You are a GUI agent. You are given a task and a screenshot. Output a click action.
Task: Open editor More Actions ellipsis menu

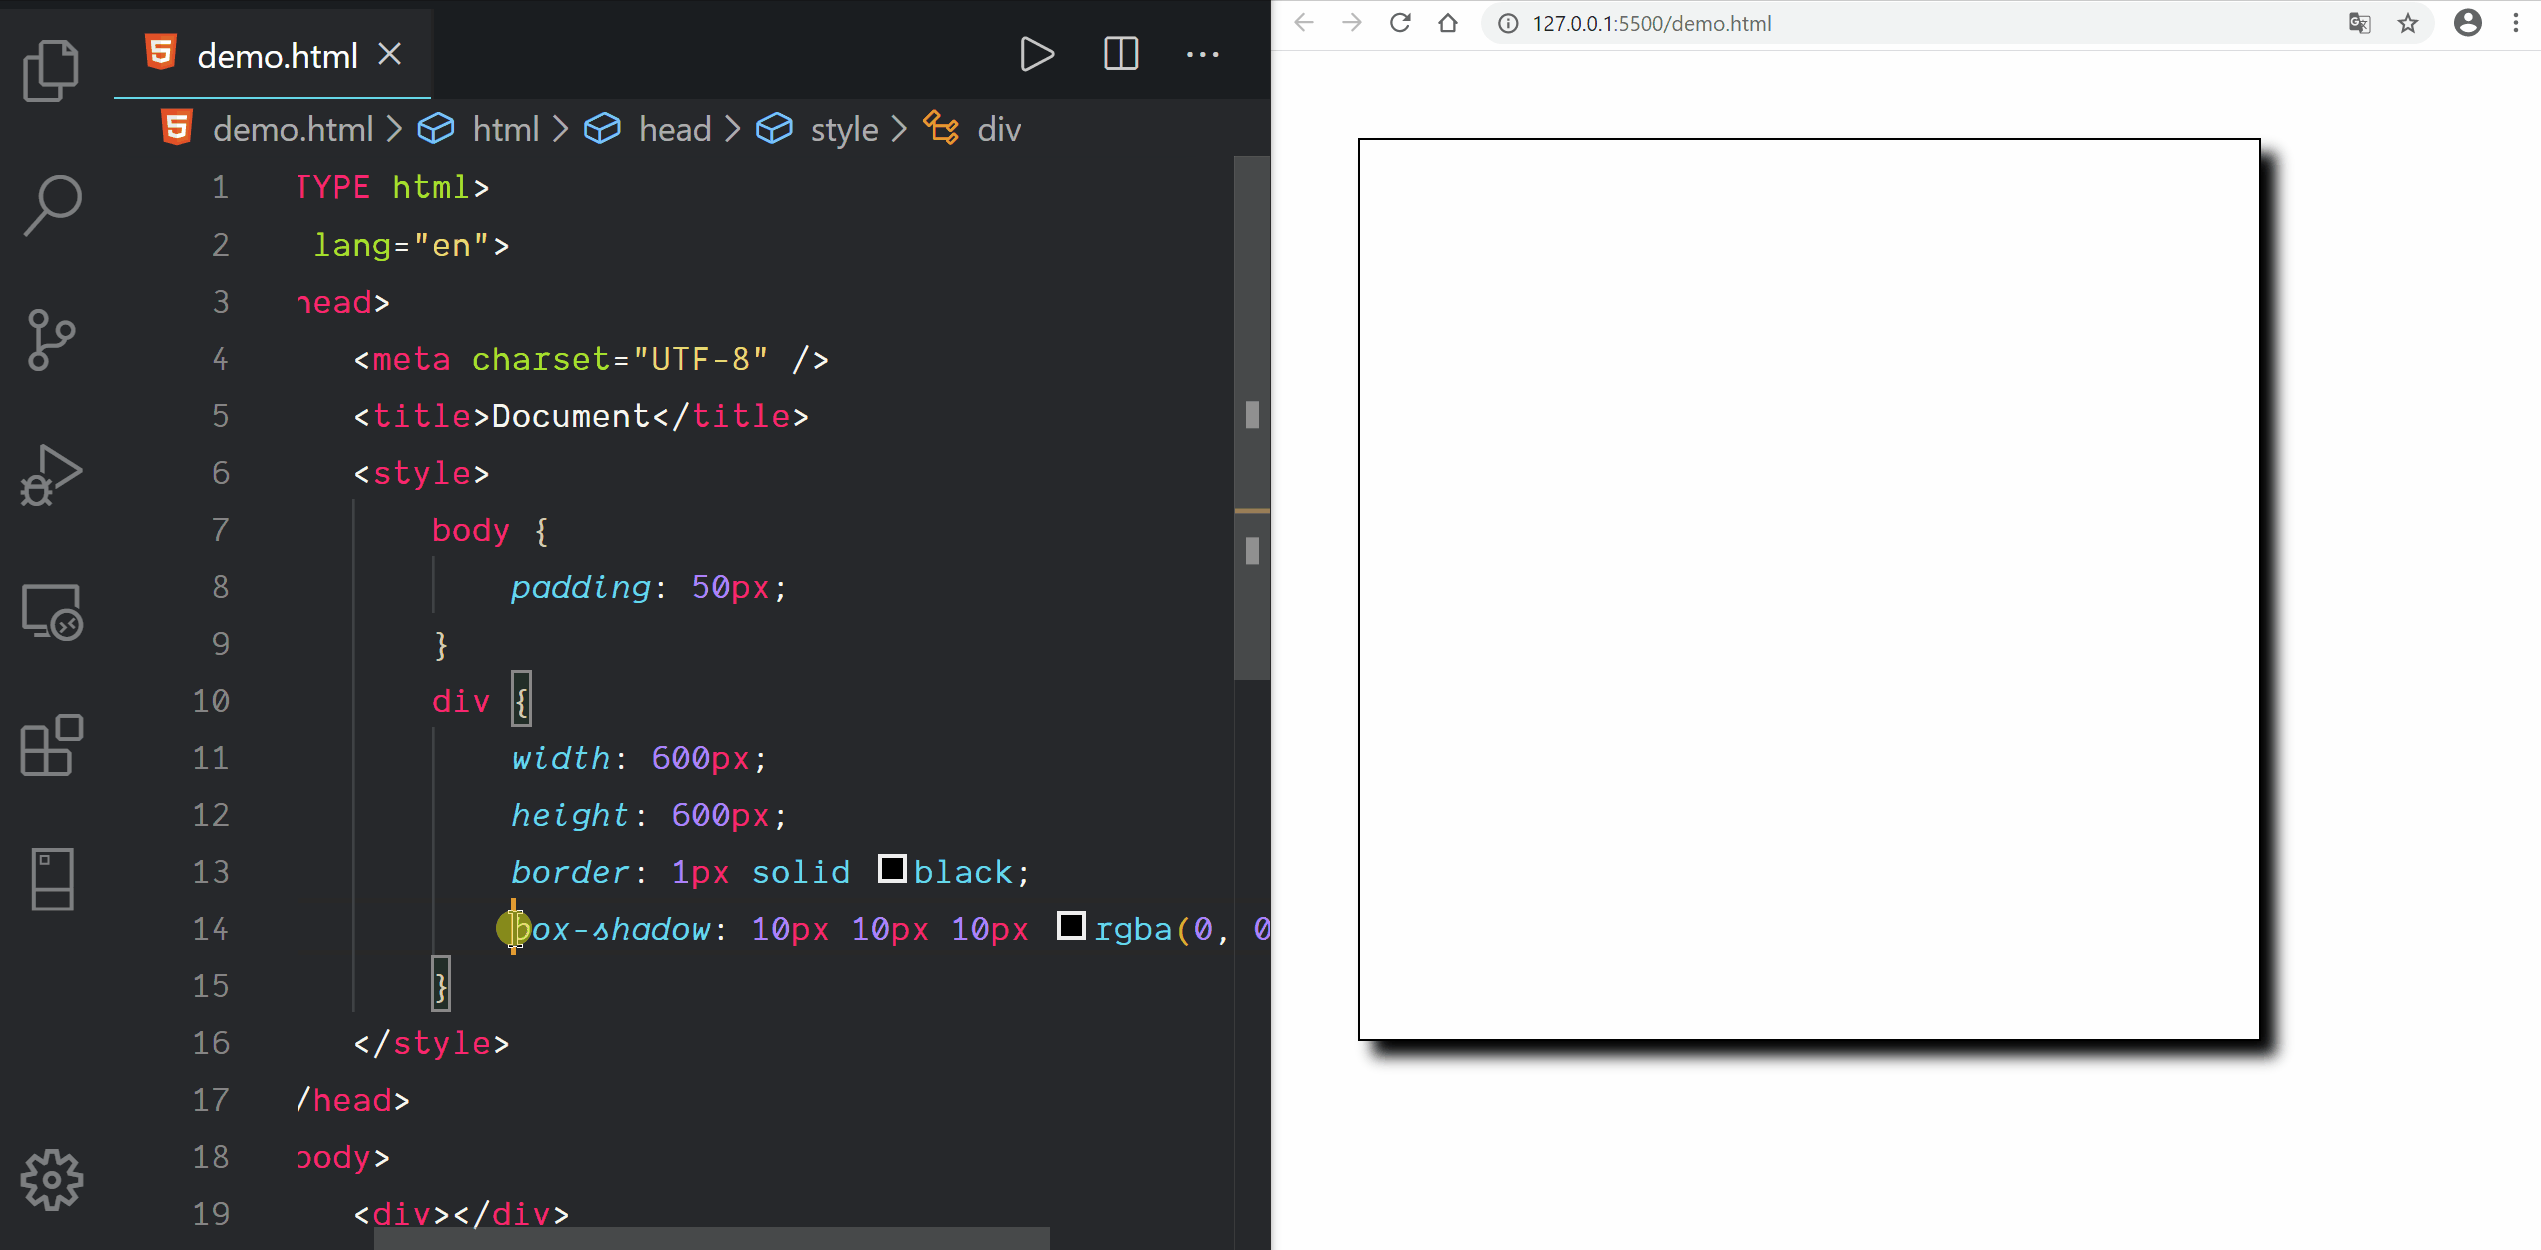click(1202, 54)
